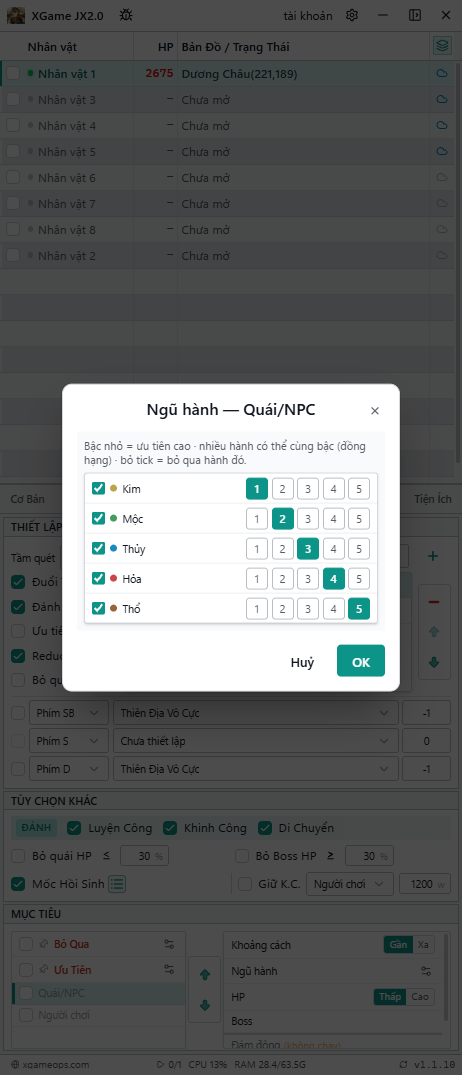462x1075 pixels.
Task: Open filter settings icon for Bỏ Qua
Action: point(169,944)
